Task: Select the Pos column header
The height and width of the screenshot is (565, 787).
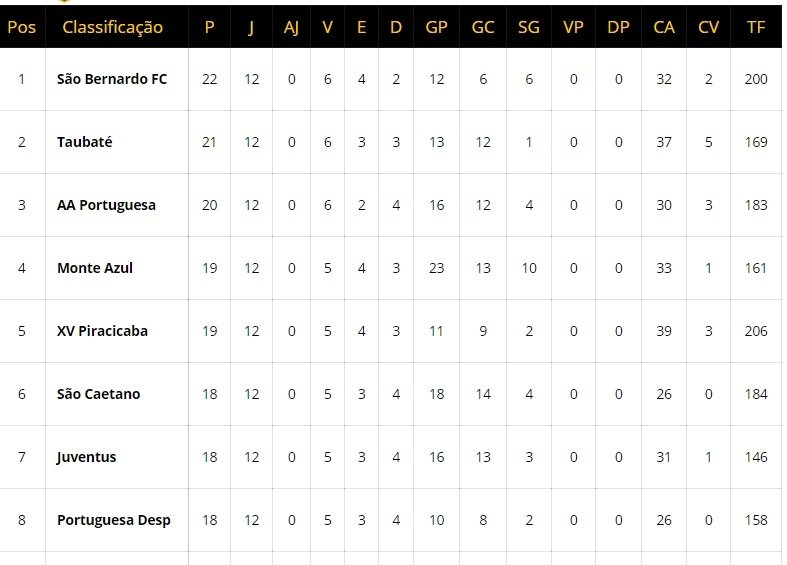Action: [x=22, y=27]
